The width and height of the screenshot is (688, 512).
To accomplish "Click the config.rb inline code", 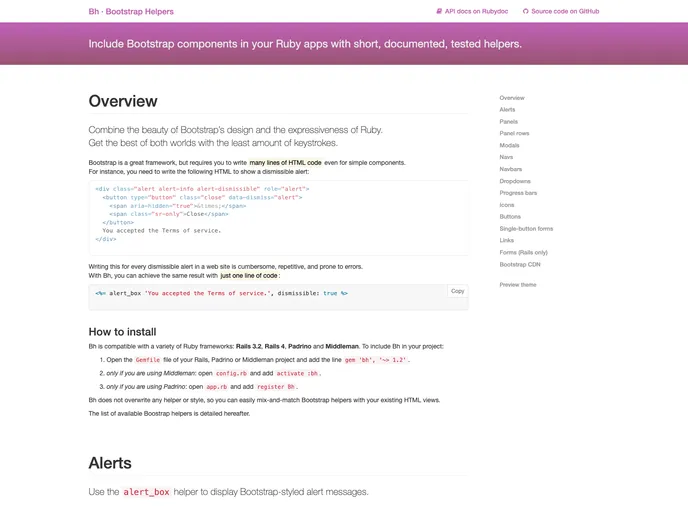I will pyautogui.click(x=231, y=373).
